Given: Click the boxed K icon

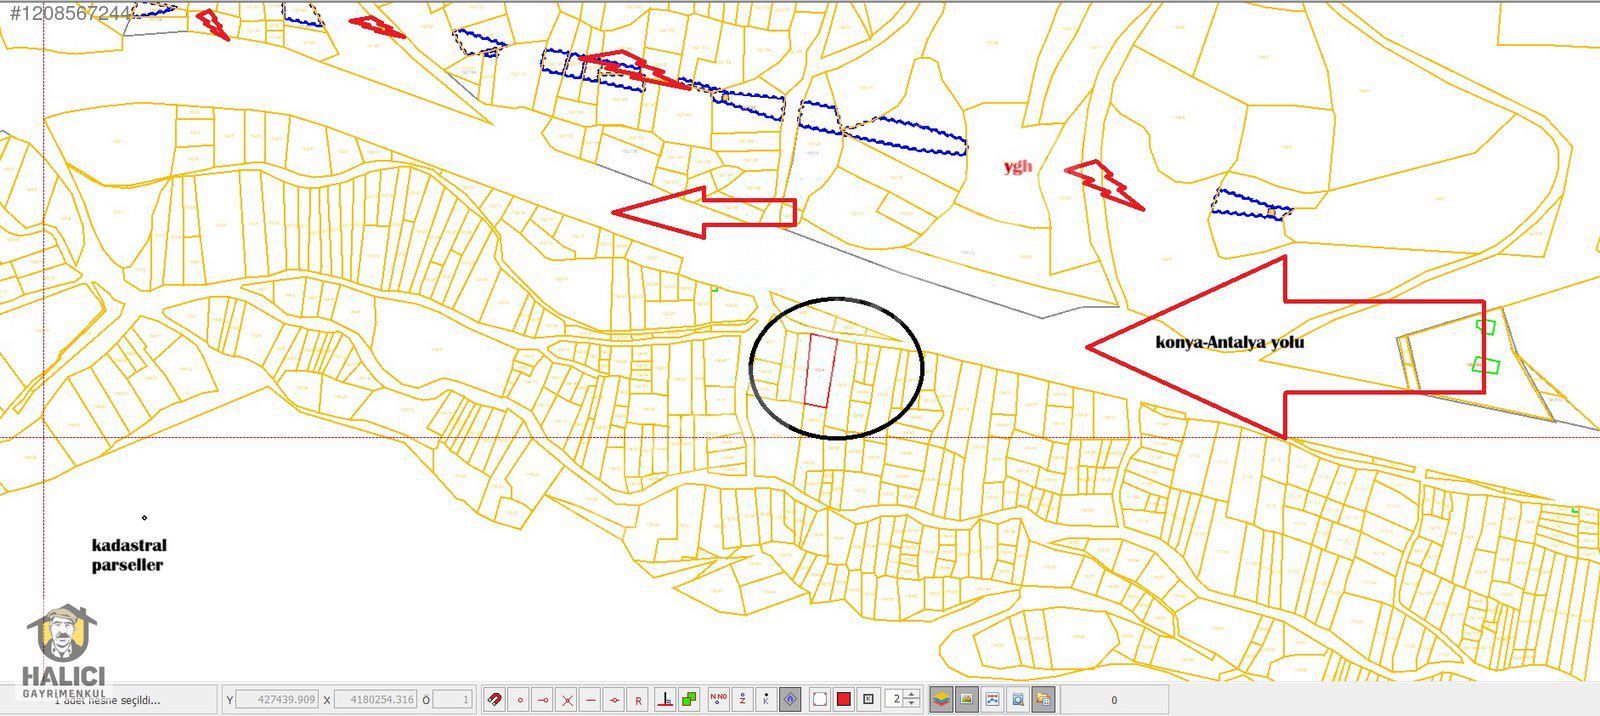Looking at the screenshot, I should 868,700.
